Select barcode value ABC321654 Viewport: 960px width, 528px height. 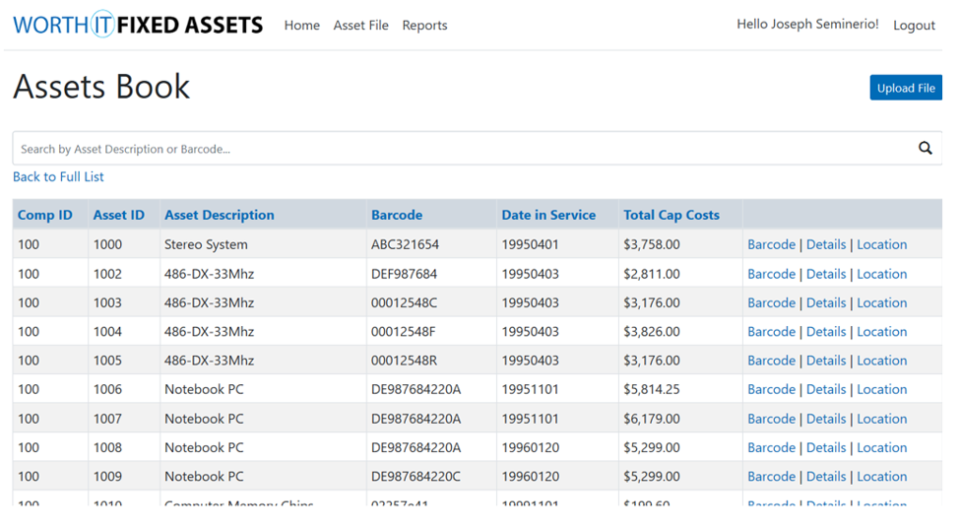click(x=405, y=244)
